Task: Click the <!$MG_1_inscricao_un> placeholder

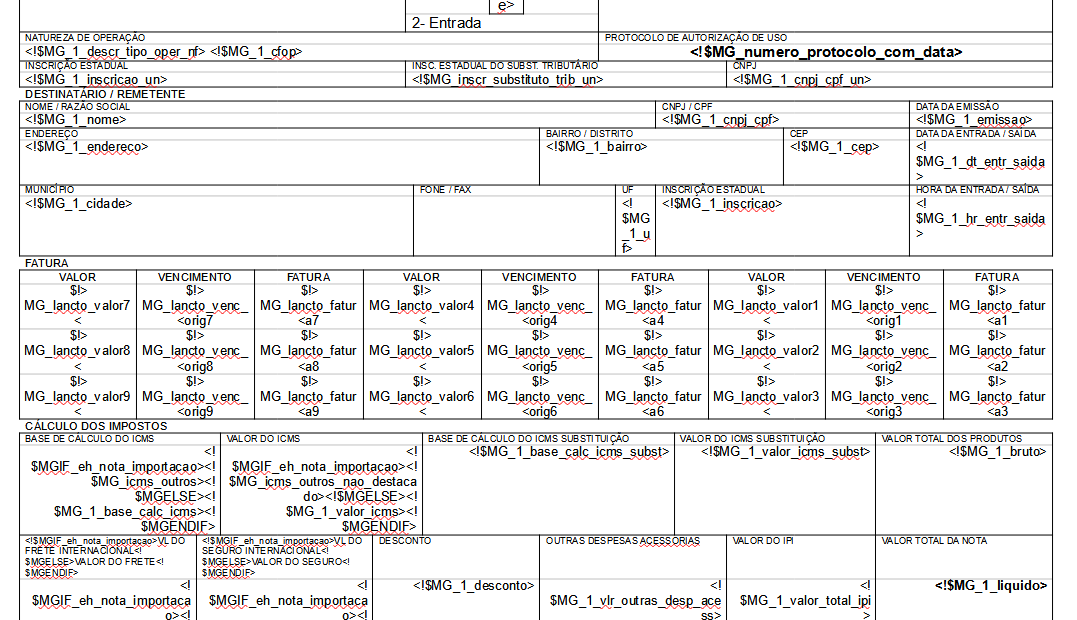Action: pyautogui.click(x=96, y=80)
